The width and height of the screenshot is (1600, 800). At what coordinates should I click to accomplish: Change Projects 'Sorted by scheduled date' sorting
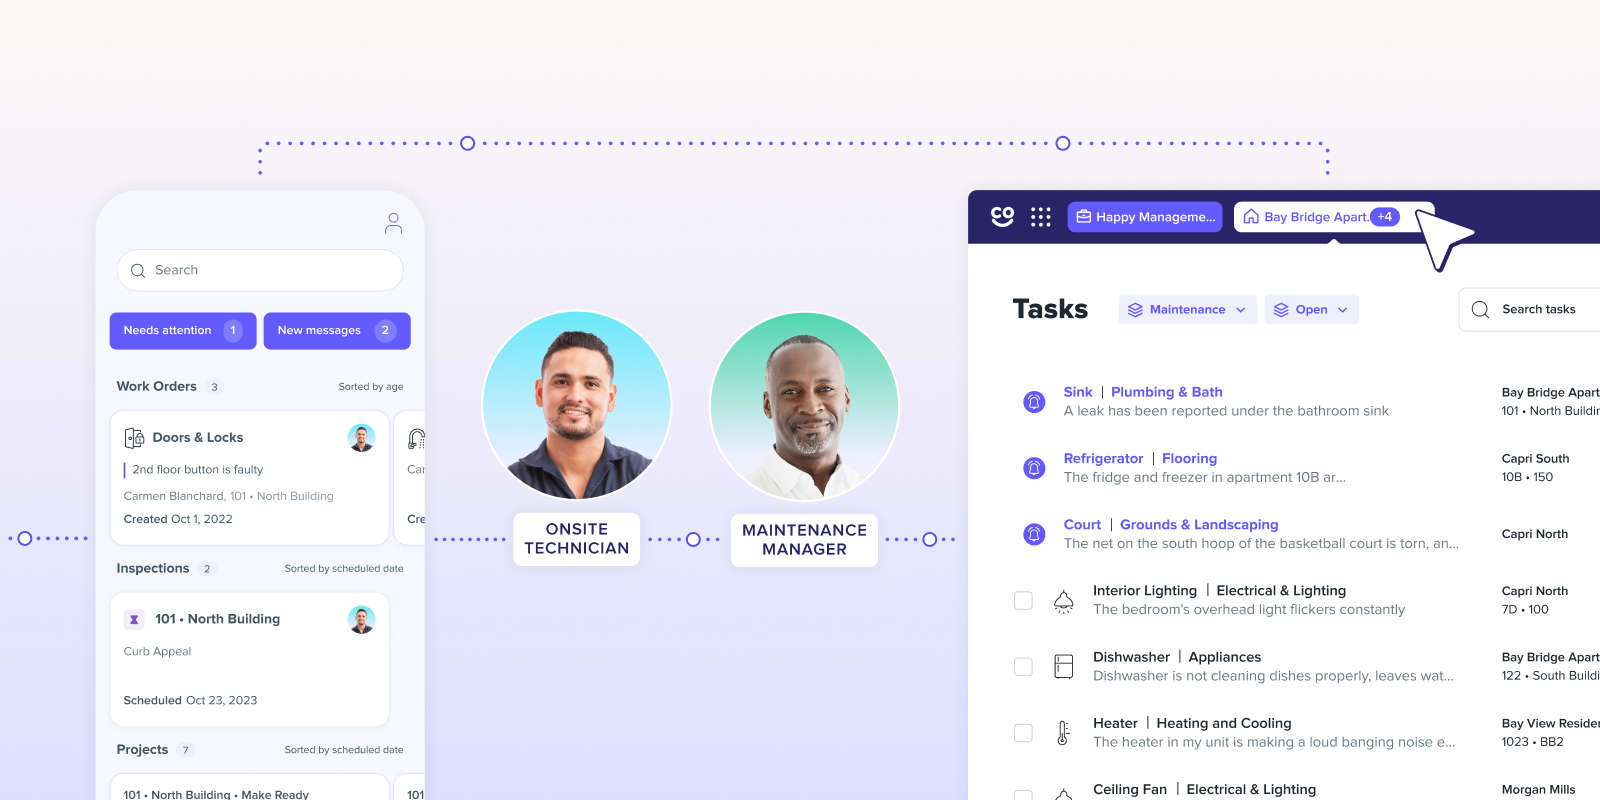pos(344,750)
